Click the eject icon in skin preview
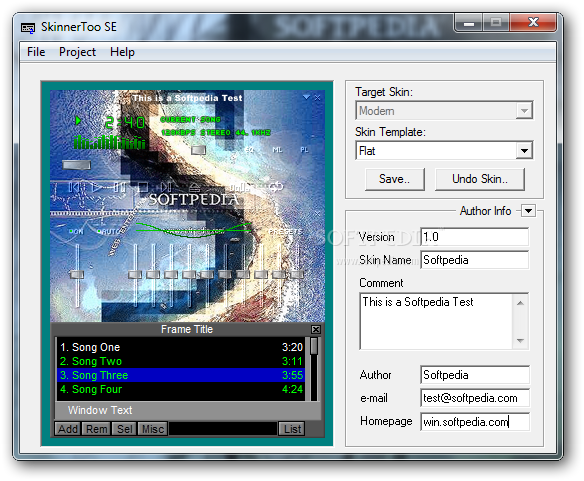Image resolution: width=584 pixels, height=481 pixels. (x=194, y=187)
